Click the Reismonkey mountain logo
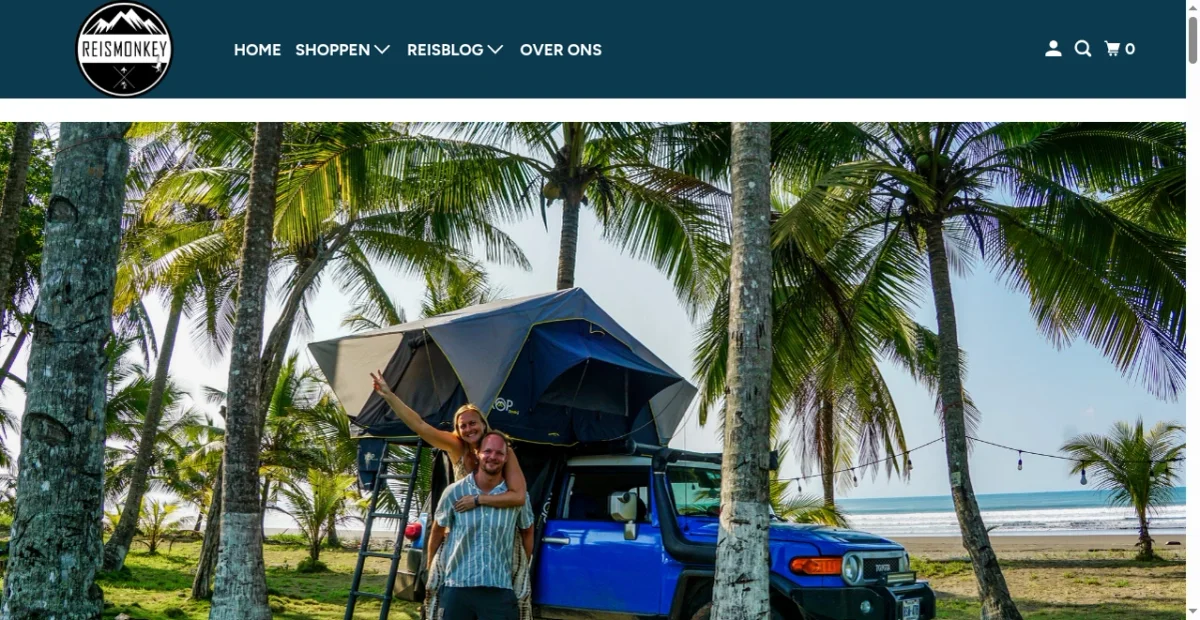 pyautogui.click(x=124, y=49)
